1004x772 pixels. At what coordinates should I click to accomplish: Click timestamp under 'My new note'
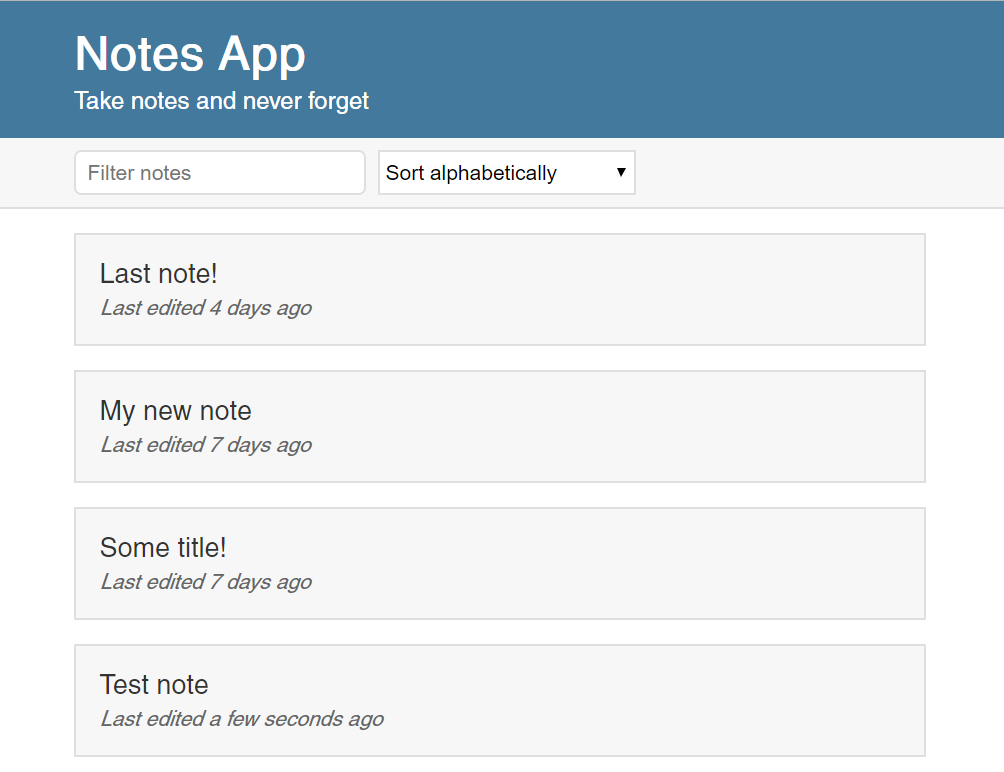click(x=205, y=445)
